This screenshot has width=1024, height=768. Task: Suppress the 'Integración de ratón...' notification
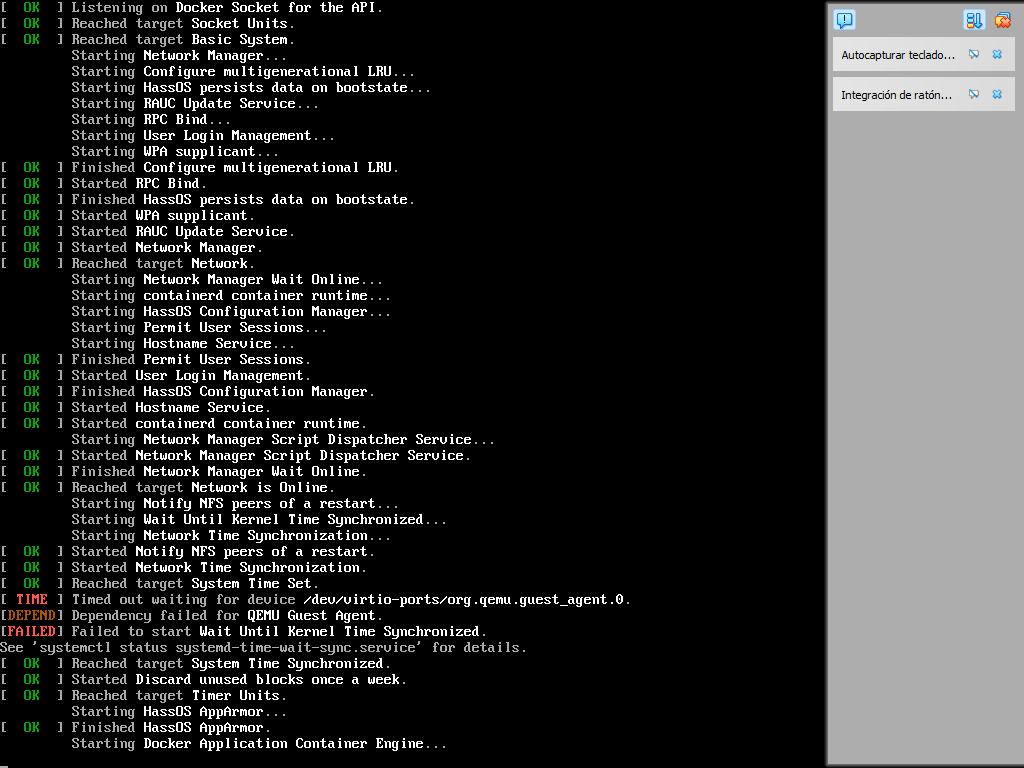[974, 95]
